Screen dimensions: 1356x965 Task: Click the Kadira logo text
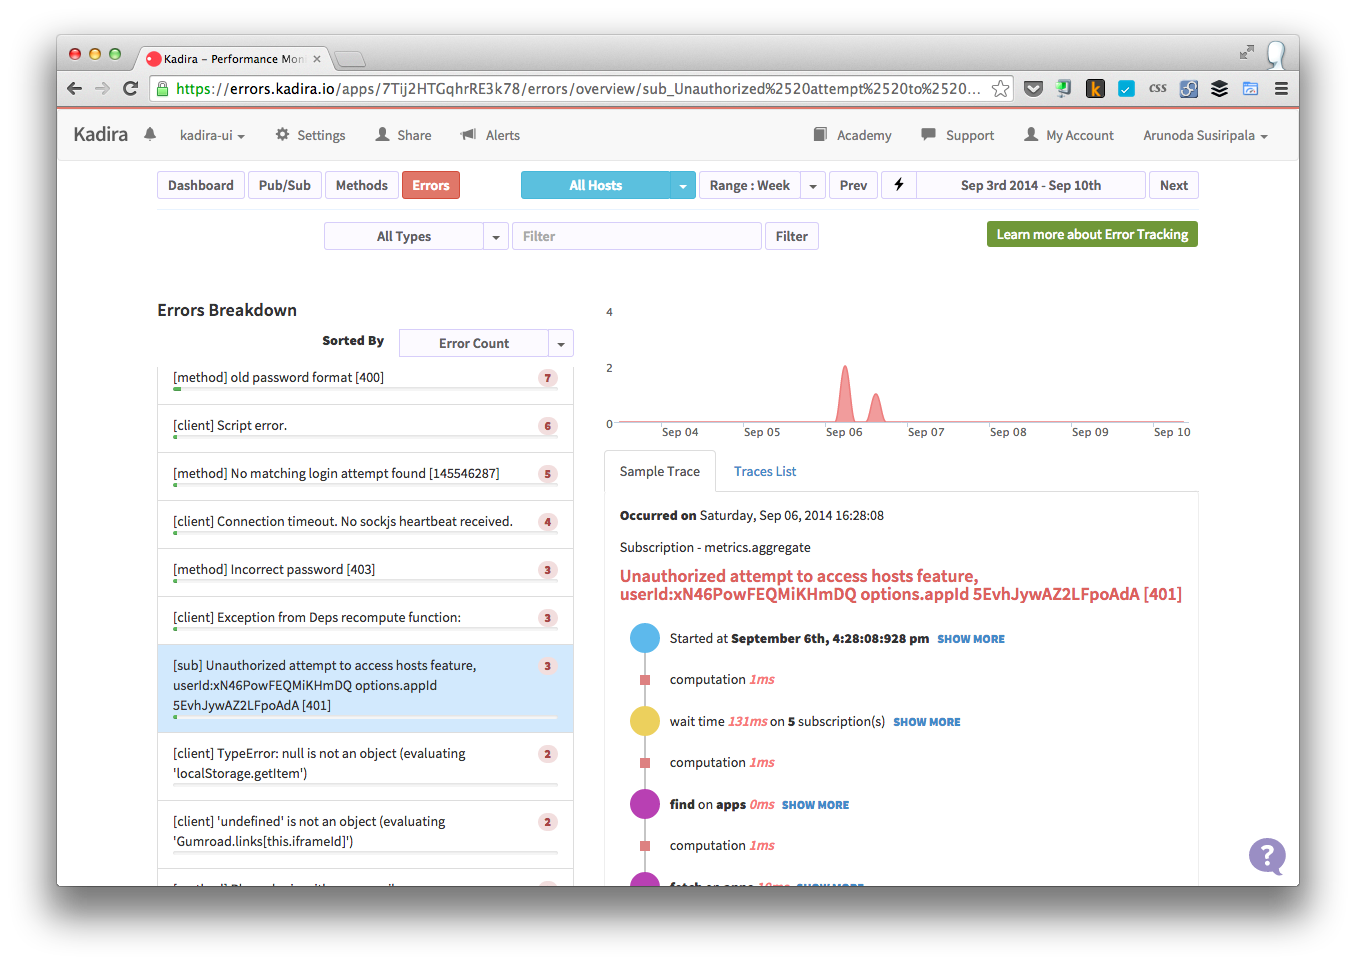point(101,134)
